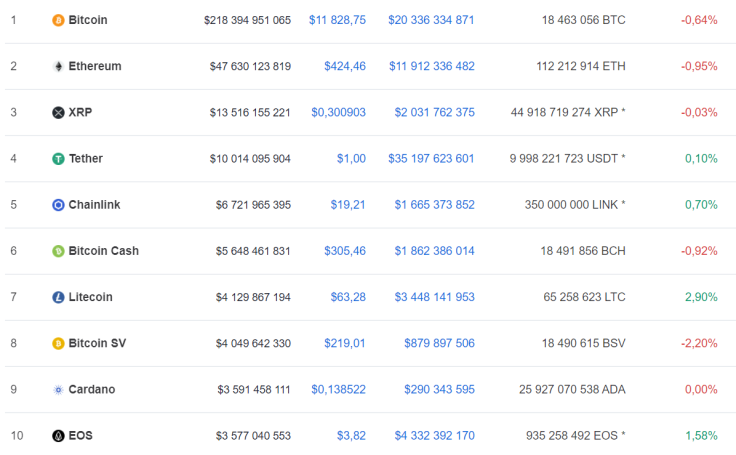The image size is (736, 455).
Task: Click Tether volume $35 197 623 601
Action: (431, 159)
